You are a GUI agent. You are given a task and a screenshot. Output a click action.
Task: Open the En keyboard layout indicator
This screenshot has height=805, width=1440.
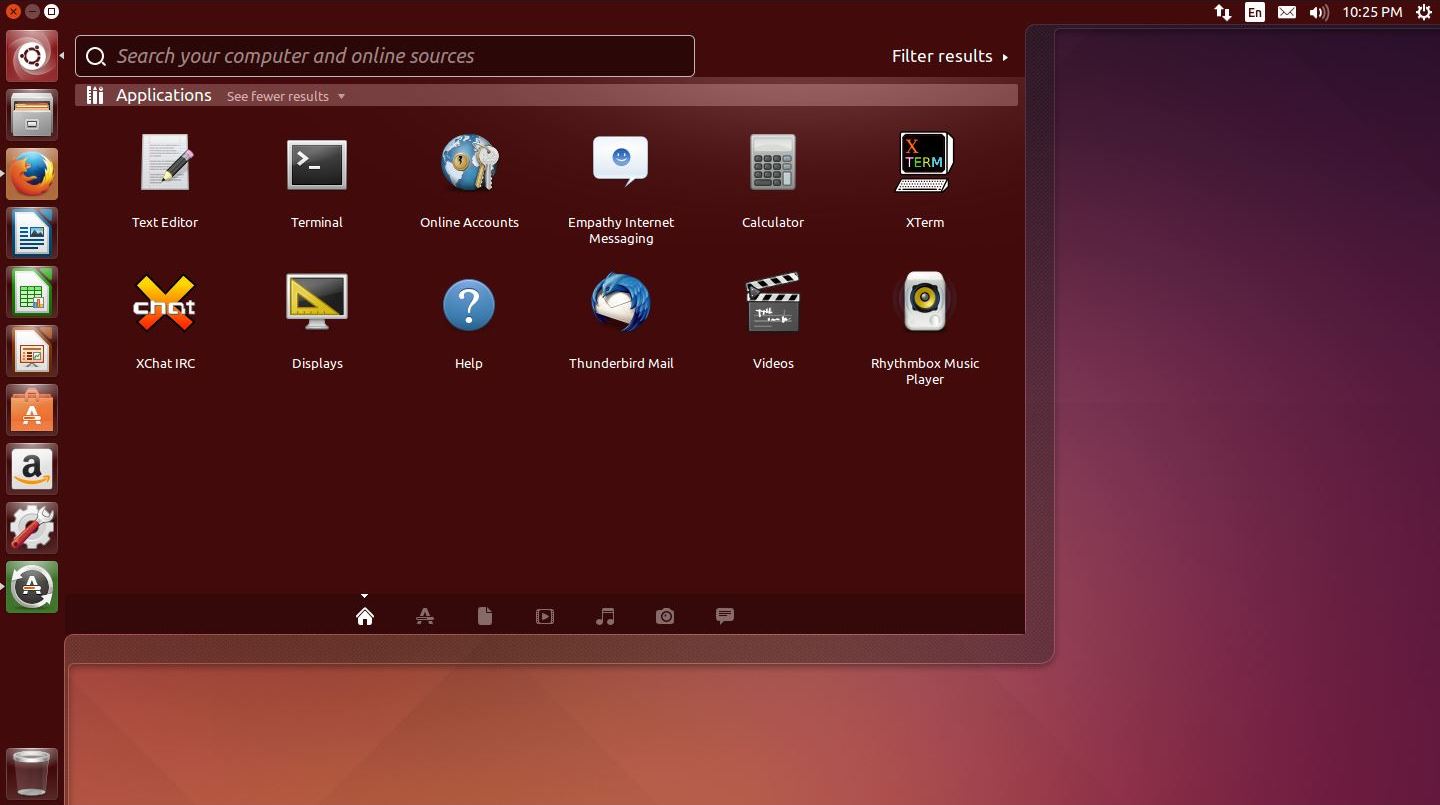[1254, 12]
